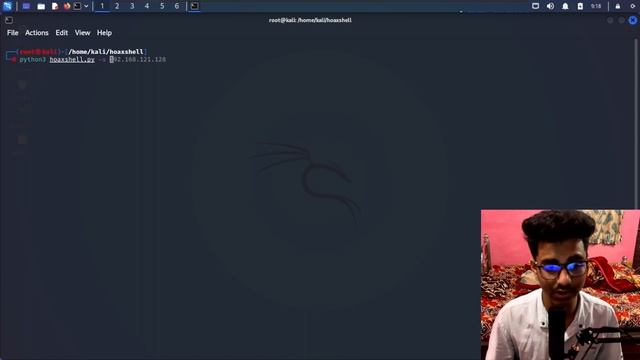Open the Actions menu
Viewport: 640px width, 360px height.
click(x=37, y=33)
